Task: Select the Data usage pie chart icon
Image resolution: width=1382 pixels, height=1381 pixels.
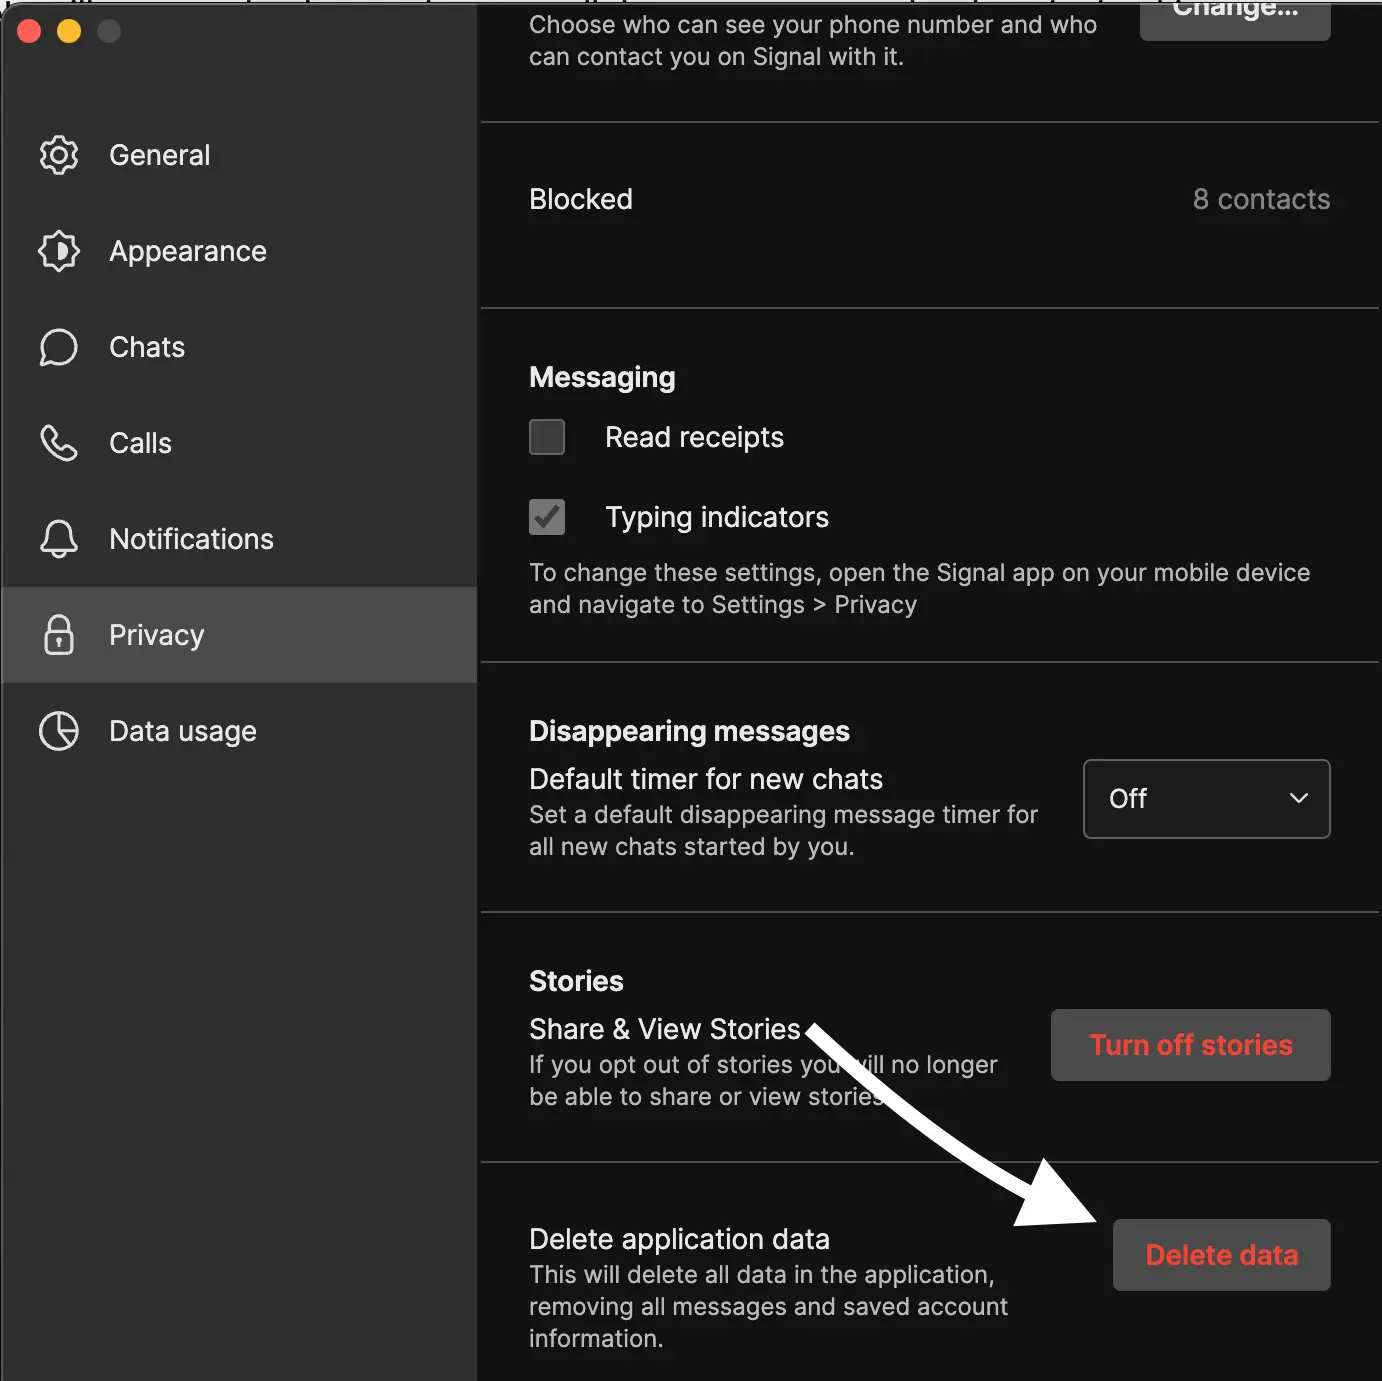Action: click(x=60, y=731)
